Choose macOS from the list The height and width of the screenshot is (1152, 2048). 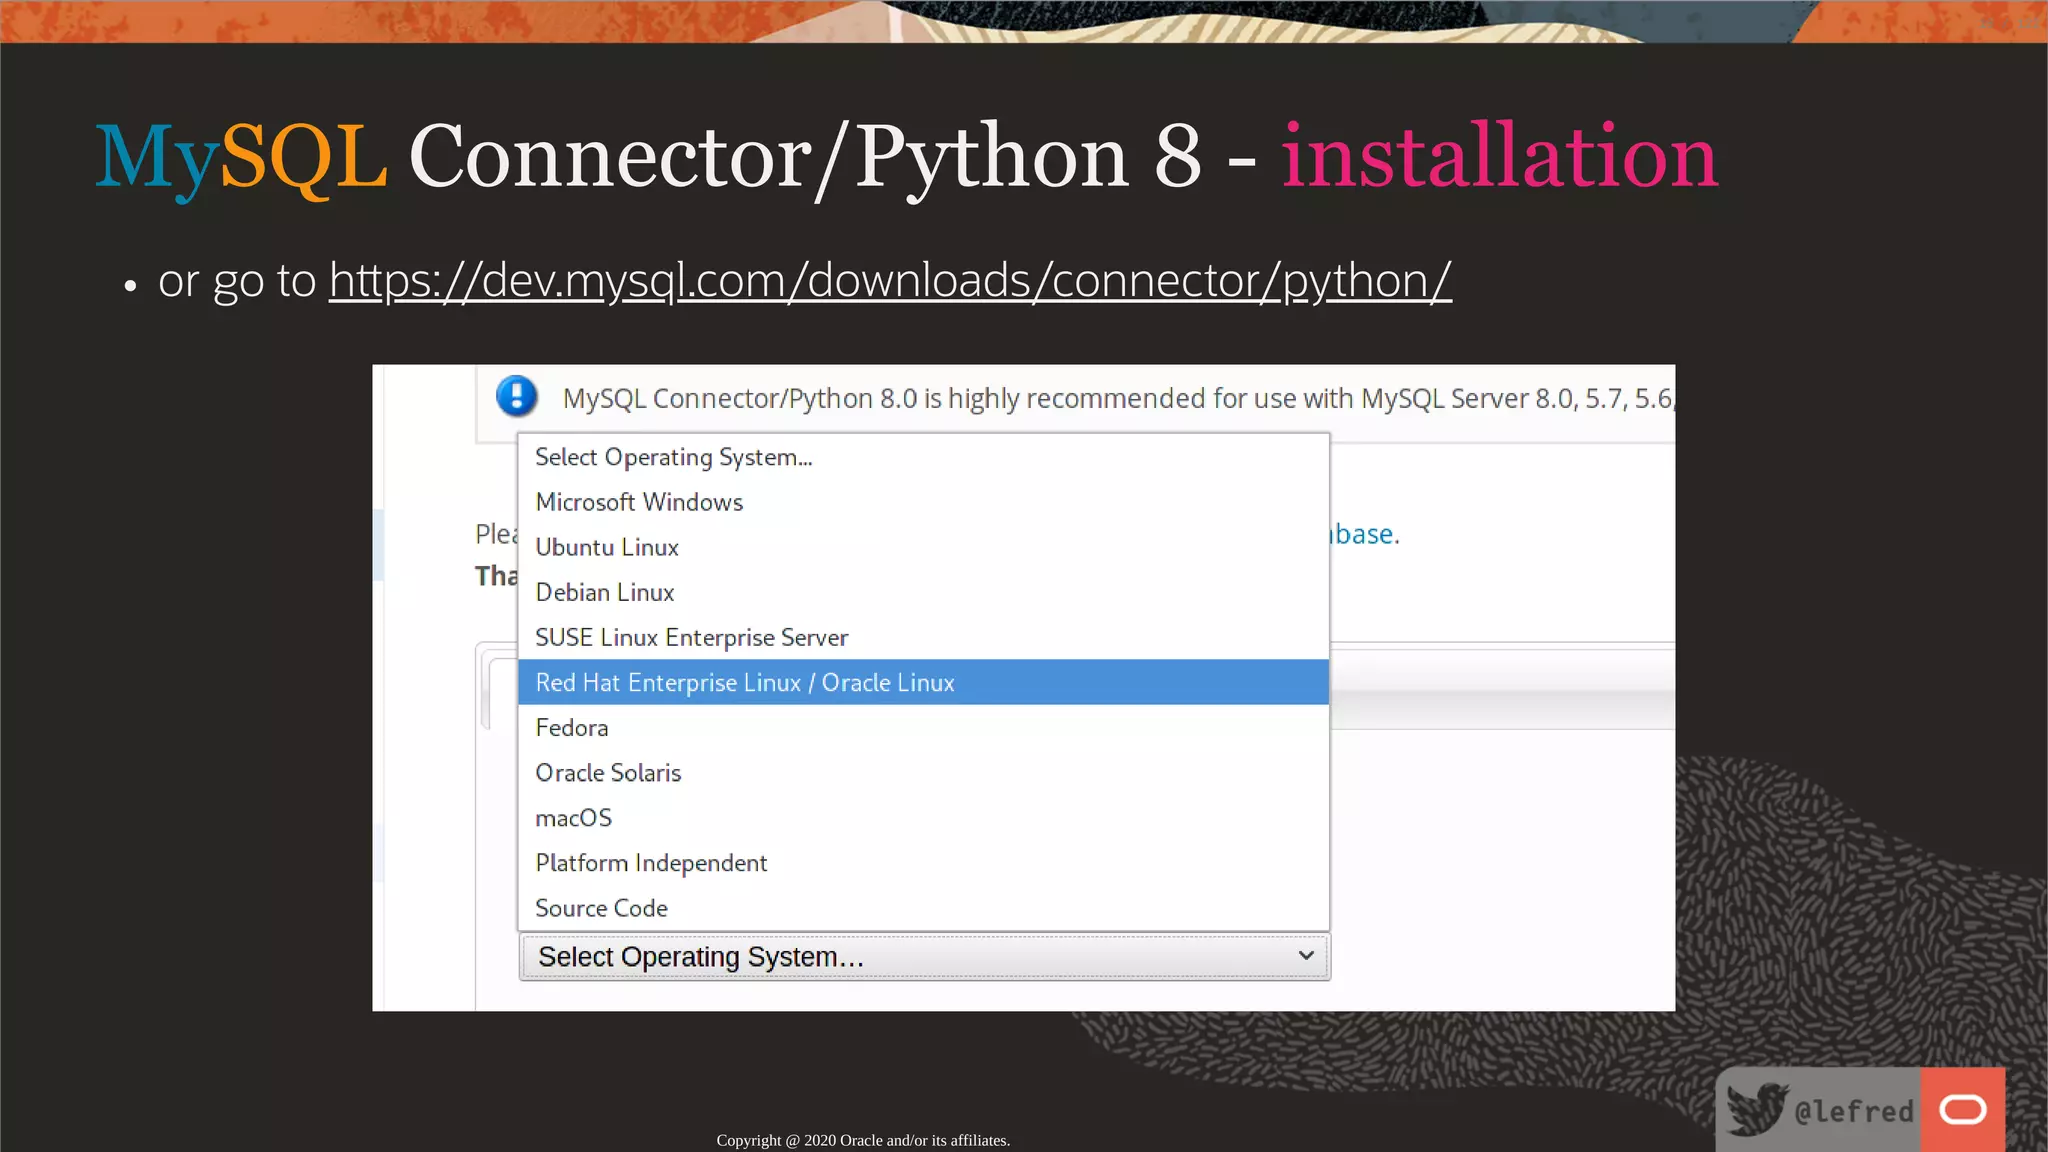(573, 818)
